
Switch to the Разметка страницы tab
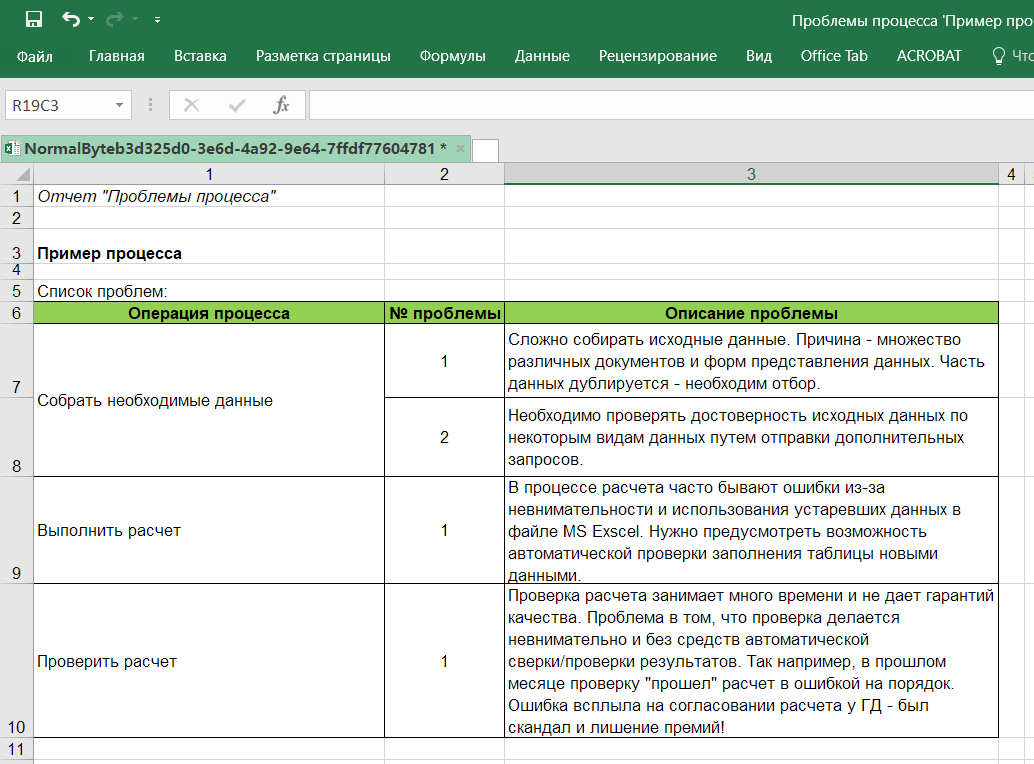(323, 56)
